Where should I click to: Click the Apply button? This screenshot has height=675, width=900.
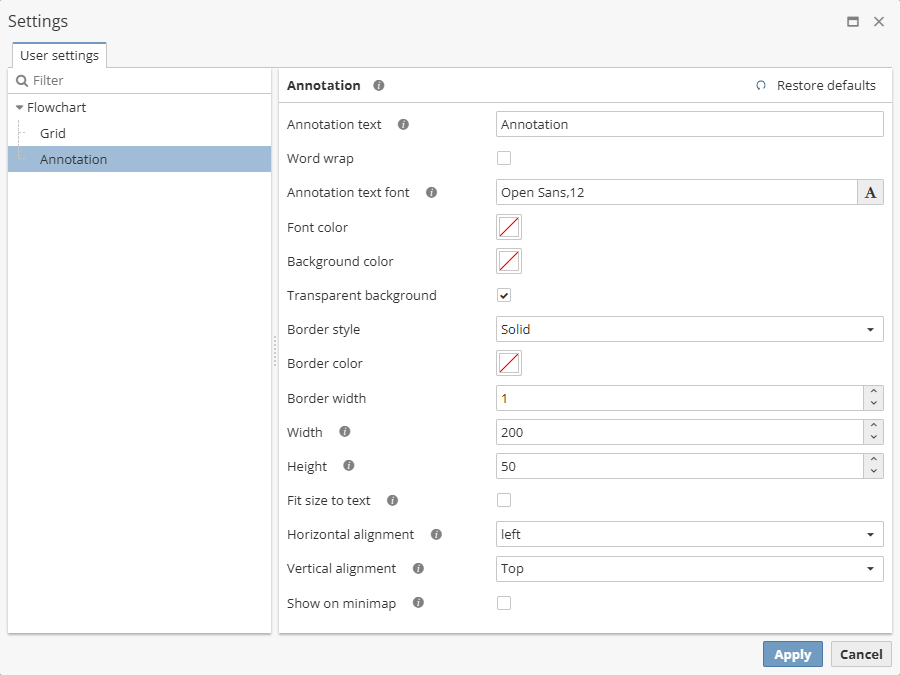click(792, 654)
